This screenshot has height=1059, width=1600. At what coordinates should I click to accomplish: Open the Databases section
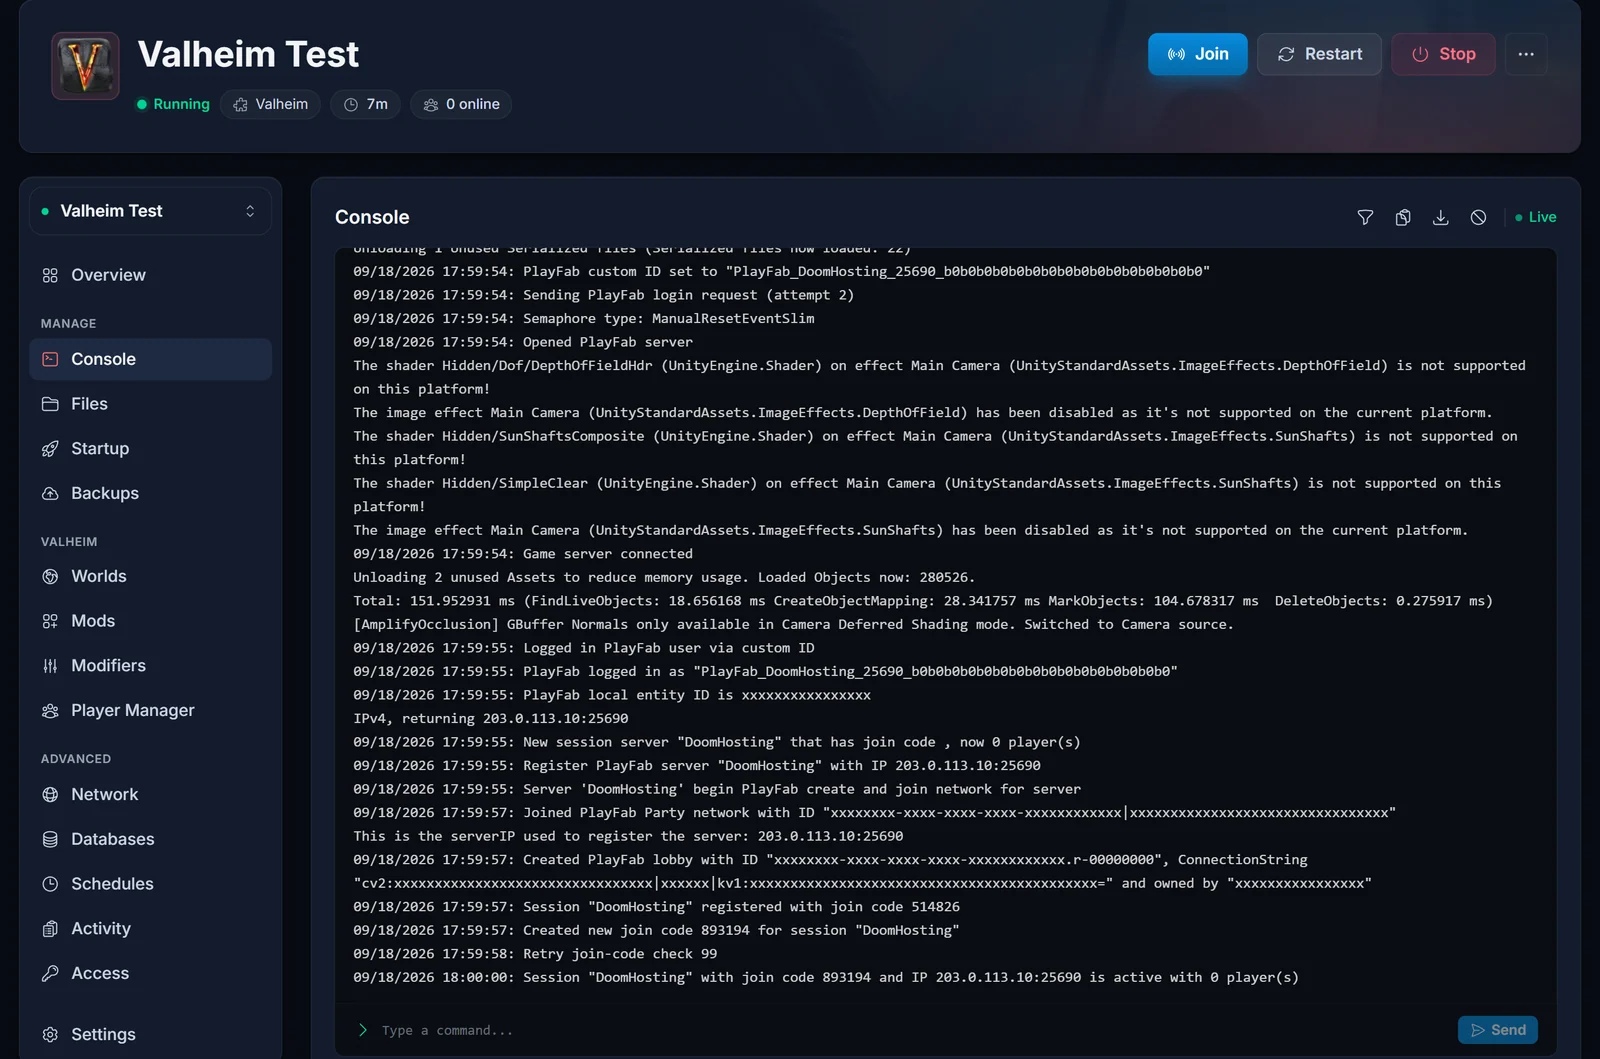tap(150, 839)
